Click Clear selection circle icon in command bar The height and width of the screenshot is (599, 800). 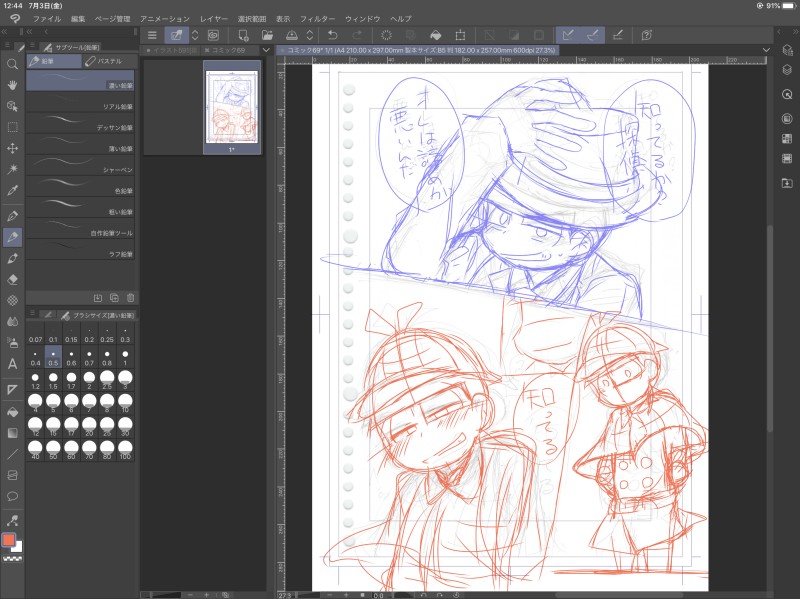[x=386, y=35]
